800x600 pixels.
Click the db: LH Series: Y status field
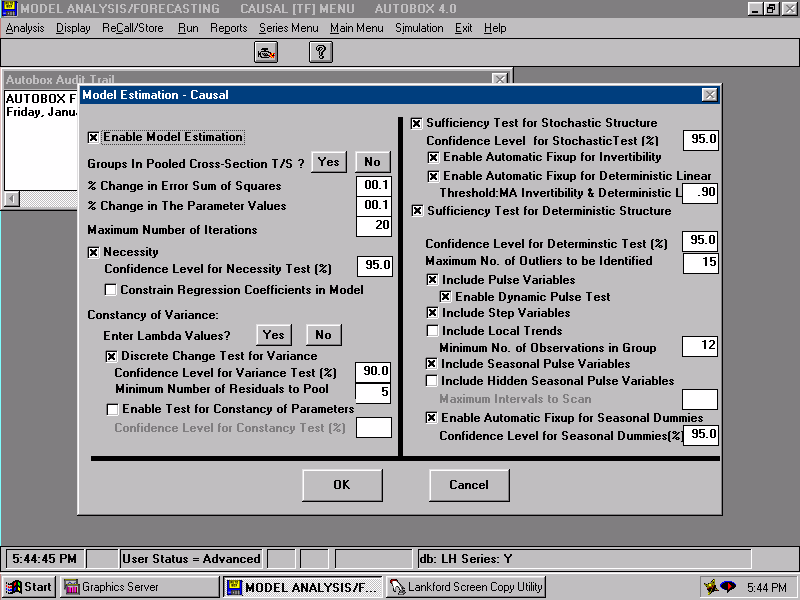(x=584, y=559)
